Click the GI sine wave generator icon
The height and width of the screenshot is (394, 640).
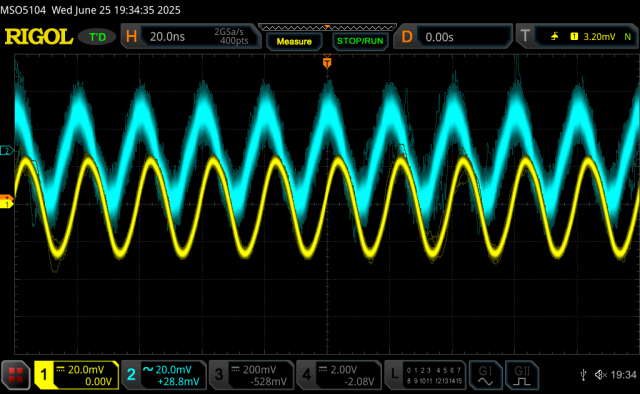pyautogui.click(x=485, y=375)
